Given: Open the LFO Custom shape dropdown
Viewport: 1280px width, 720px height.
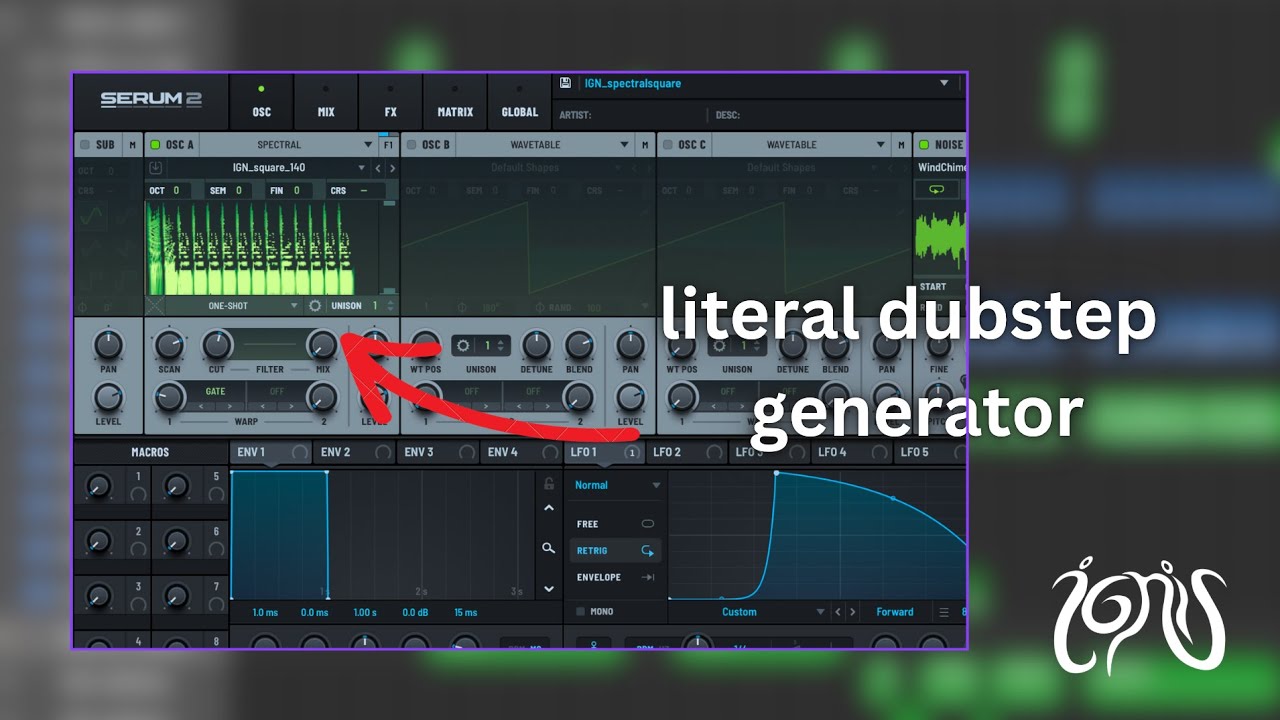Looking at the screenshot, I should coord(748,612).
